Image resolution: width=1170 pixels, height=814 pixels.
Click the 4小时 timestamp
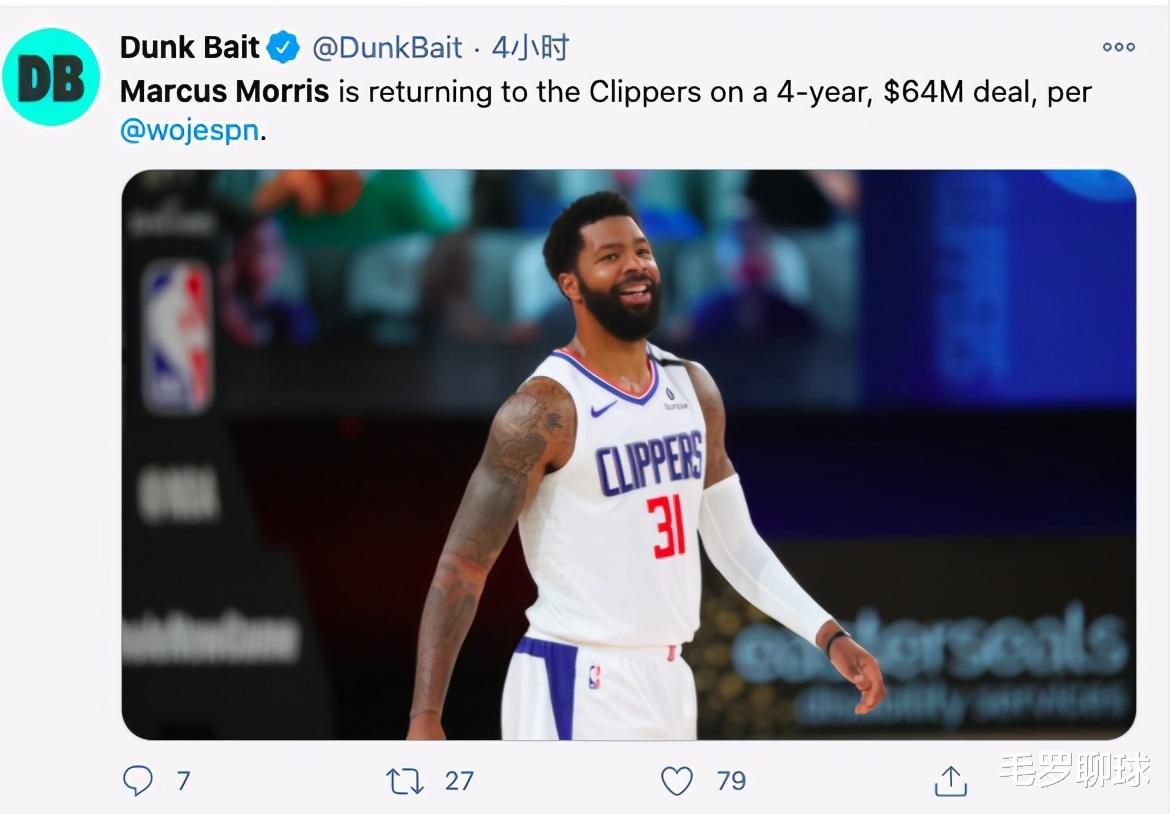[x=531, y=48]
